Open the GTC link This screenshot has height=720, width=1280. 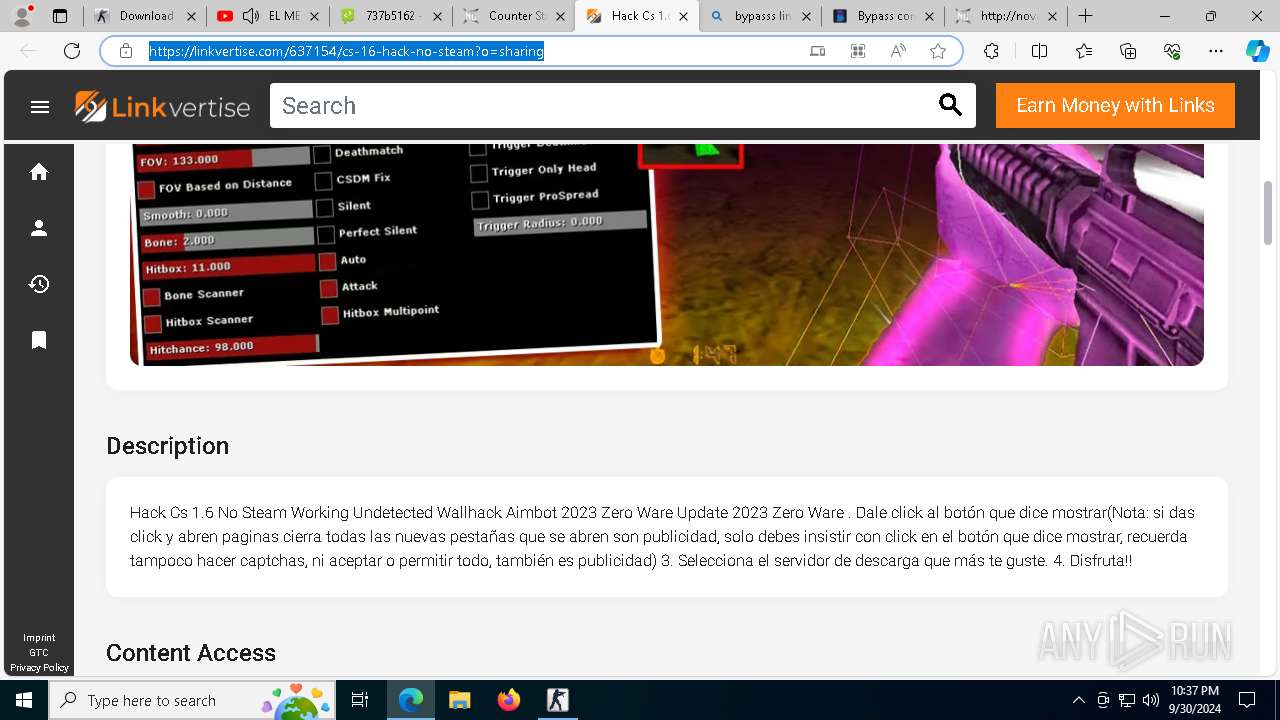pos(39,653)
